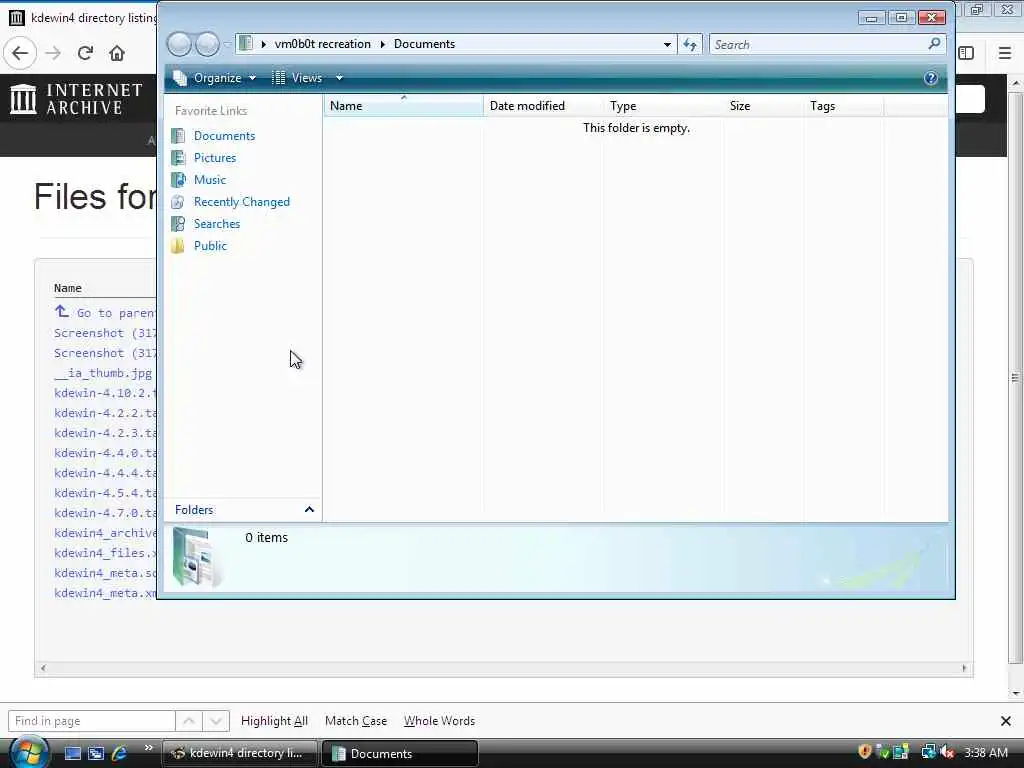Sort by Size column header
This screenshot has height=768, width=1024.
763,106
